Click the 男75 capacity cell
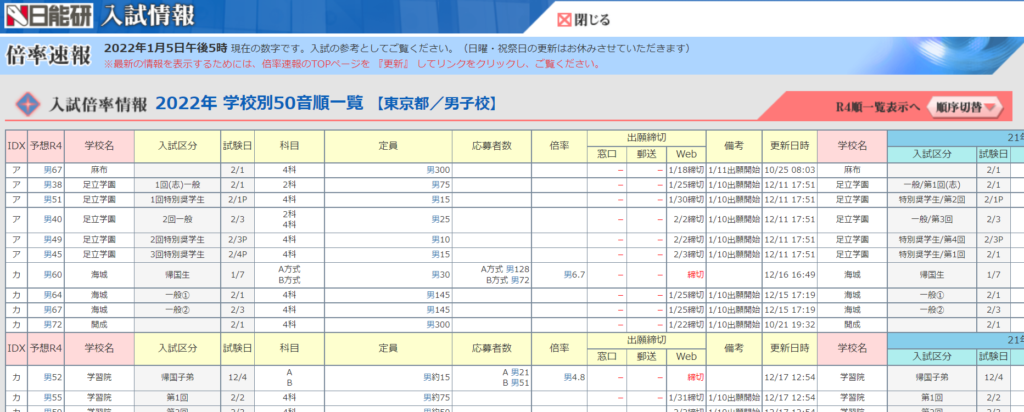The height and width of the screenshot is (412, 1024). 441,184
